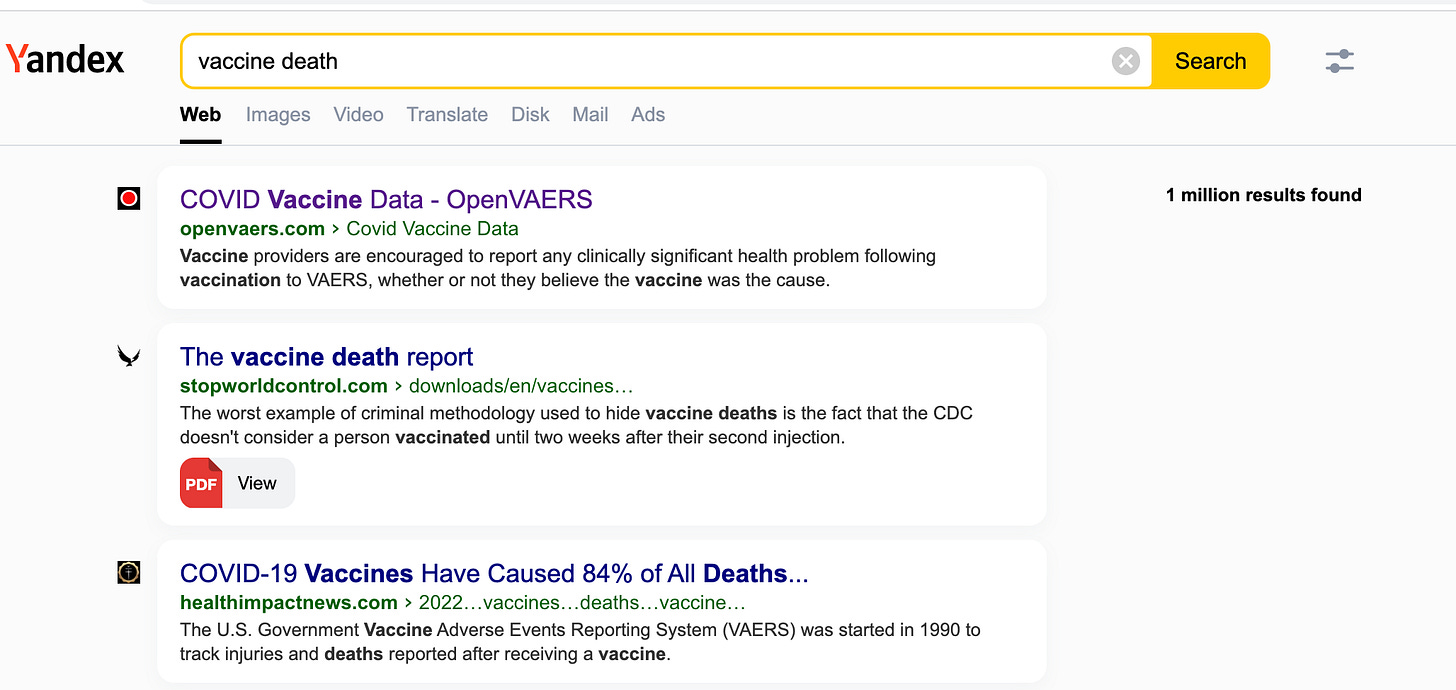Click the 'worst example of criminal methodology' snippet
Image resolution: width=1456 pixels, height=690 pixels.
[576, 425]
